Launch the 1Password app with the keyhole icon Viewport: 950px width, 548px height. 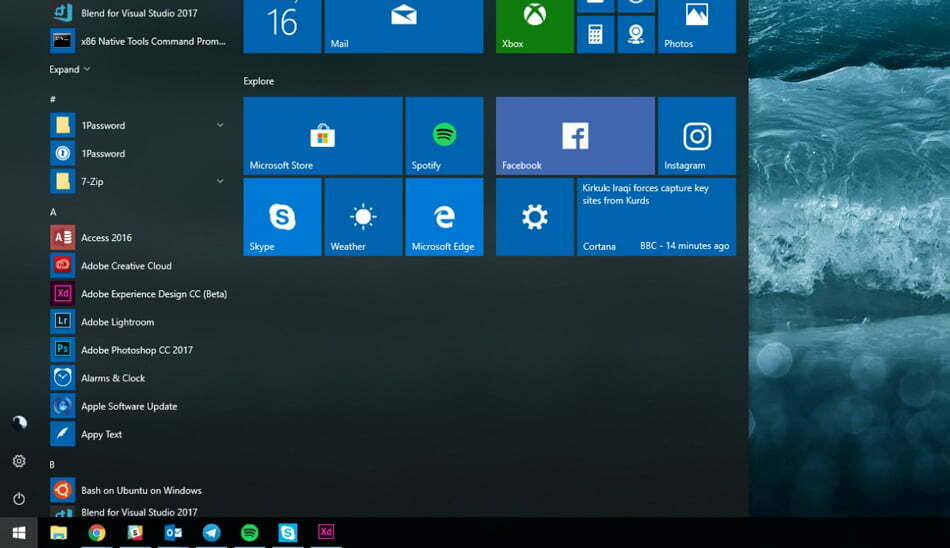[138, 153]
